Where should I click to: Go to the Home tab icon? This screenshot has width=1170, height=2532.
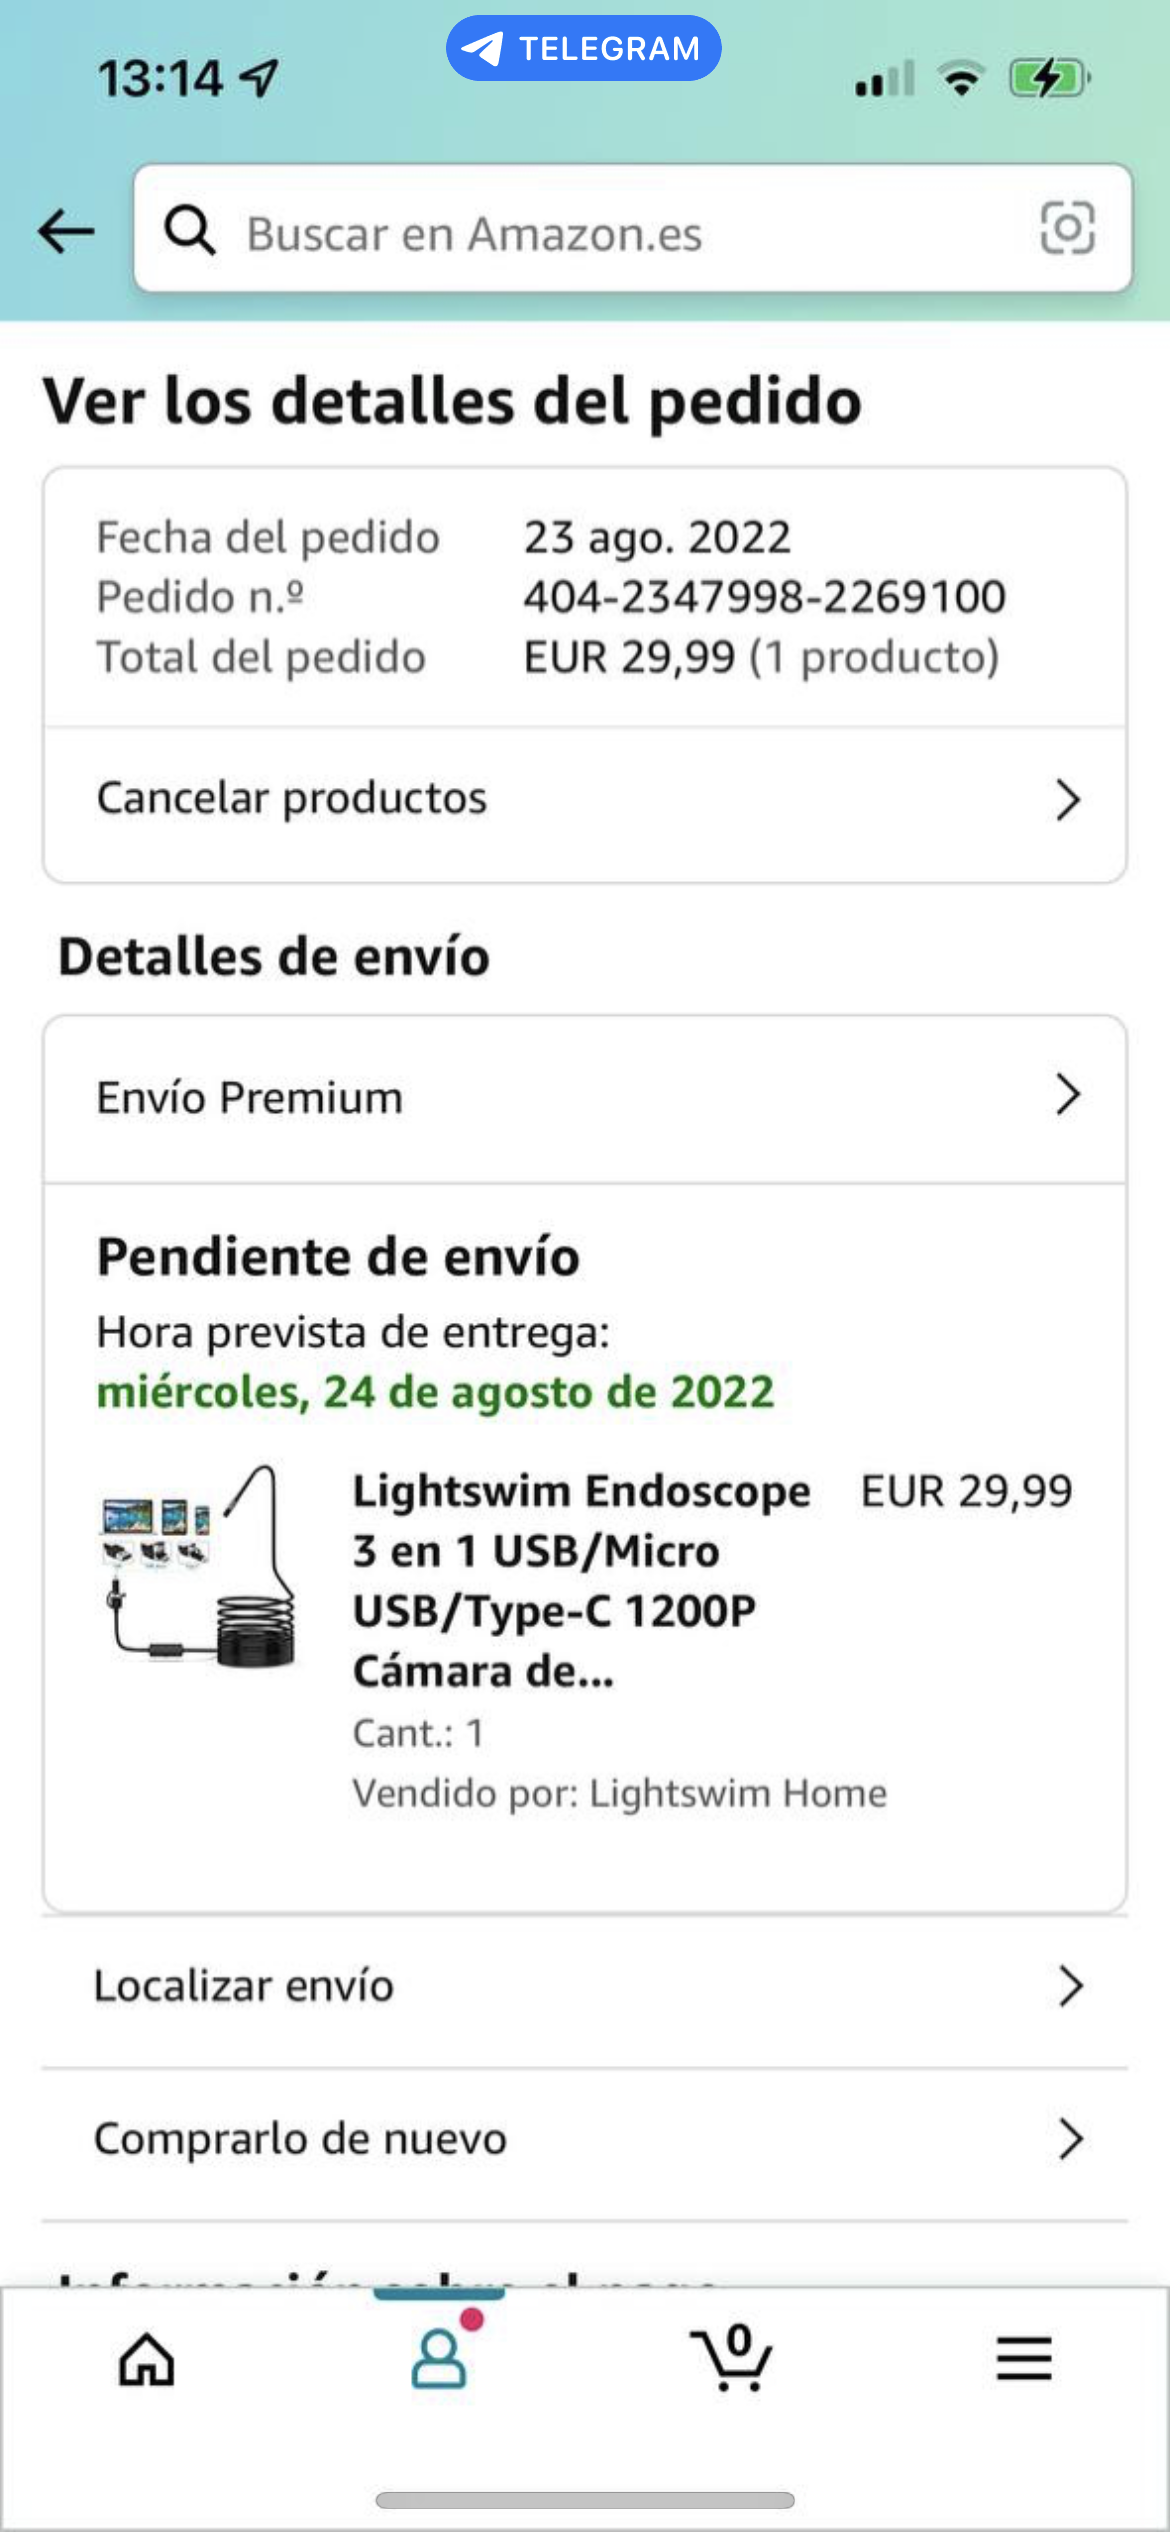tap(146, 2360)
